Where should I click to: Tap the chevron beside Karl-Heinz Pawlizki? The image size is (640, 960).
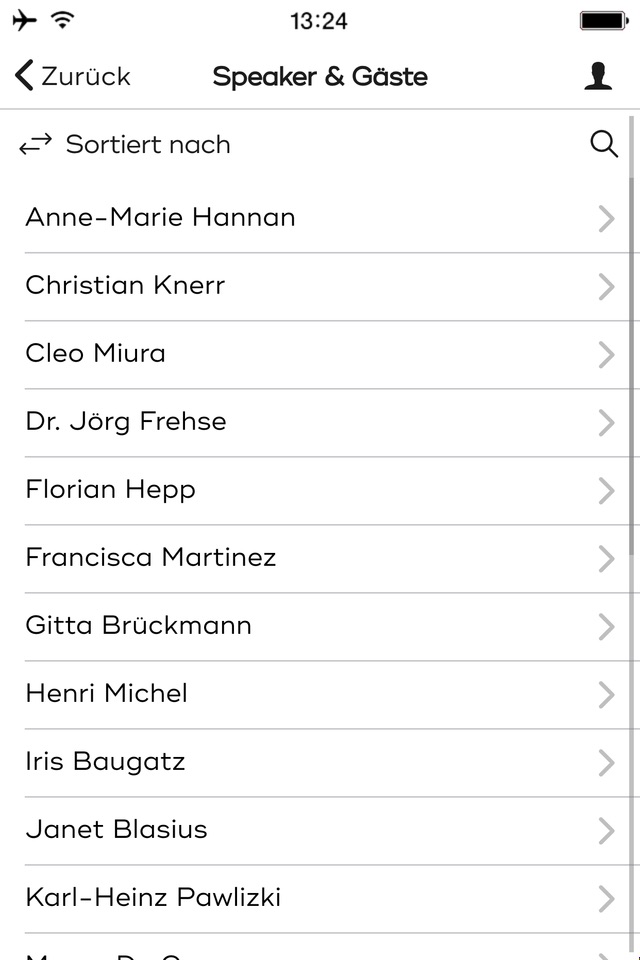coord(606,899)
